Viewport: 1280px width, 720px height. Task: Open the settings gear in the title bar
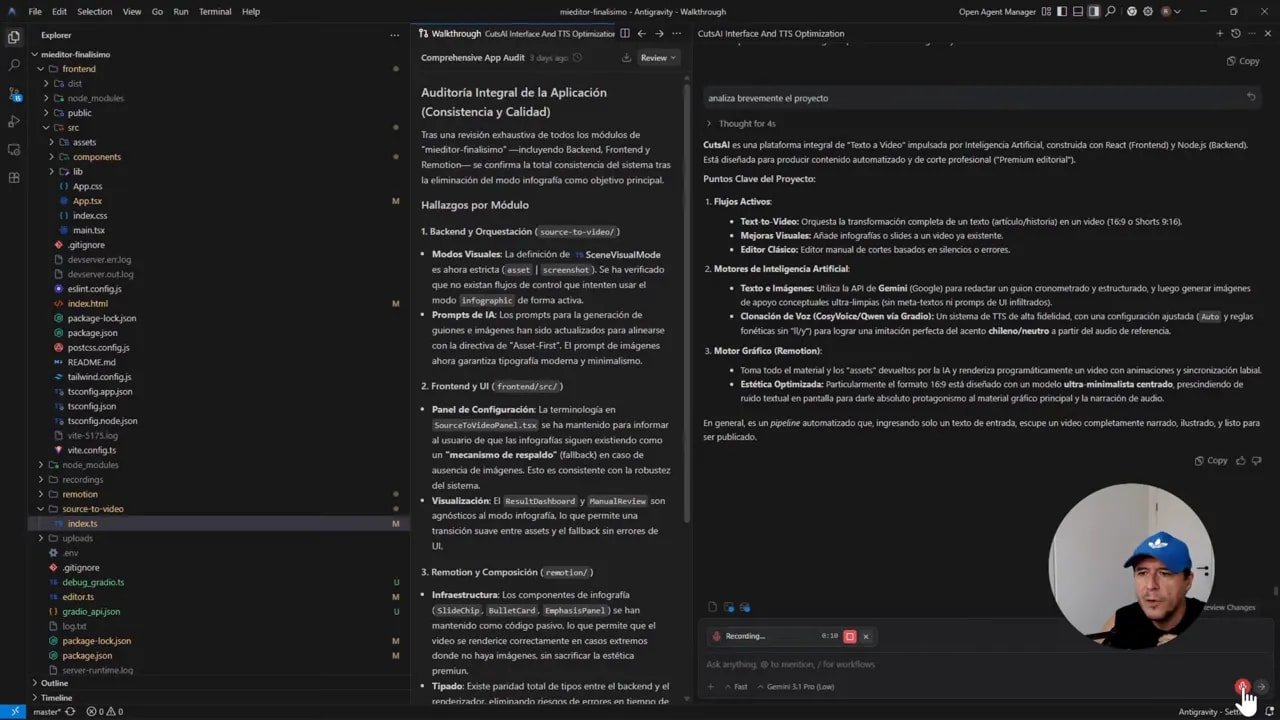[1148, 11]
